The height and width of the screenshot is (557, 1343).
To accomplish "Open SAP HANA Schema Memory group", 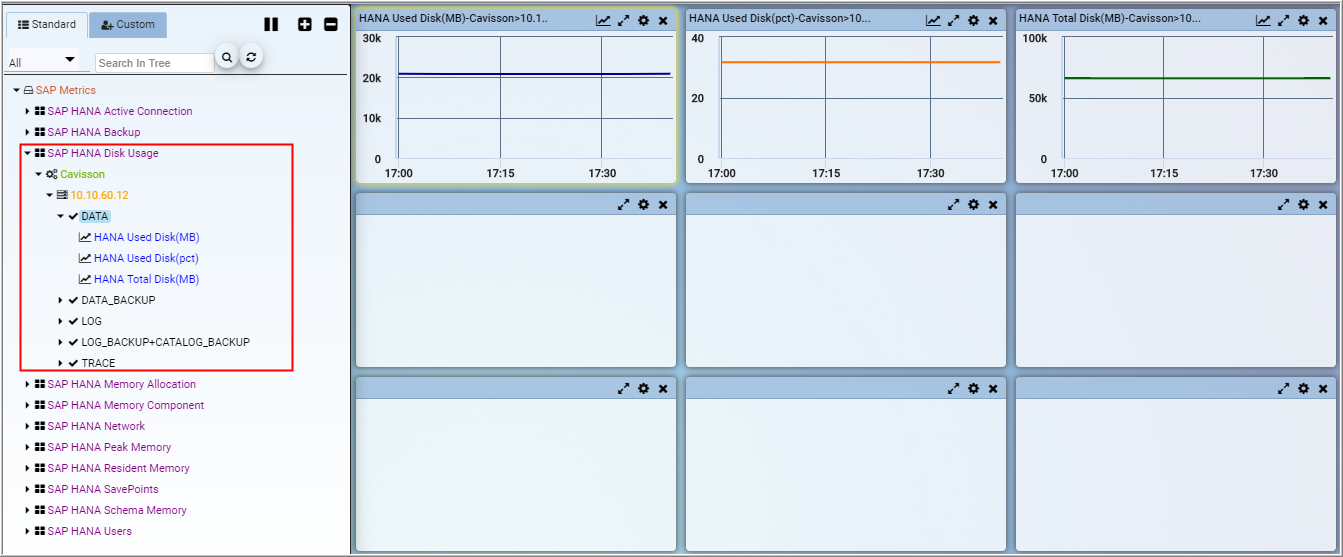I will 117,510.
